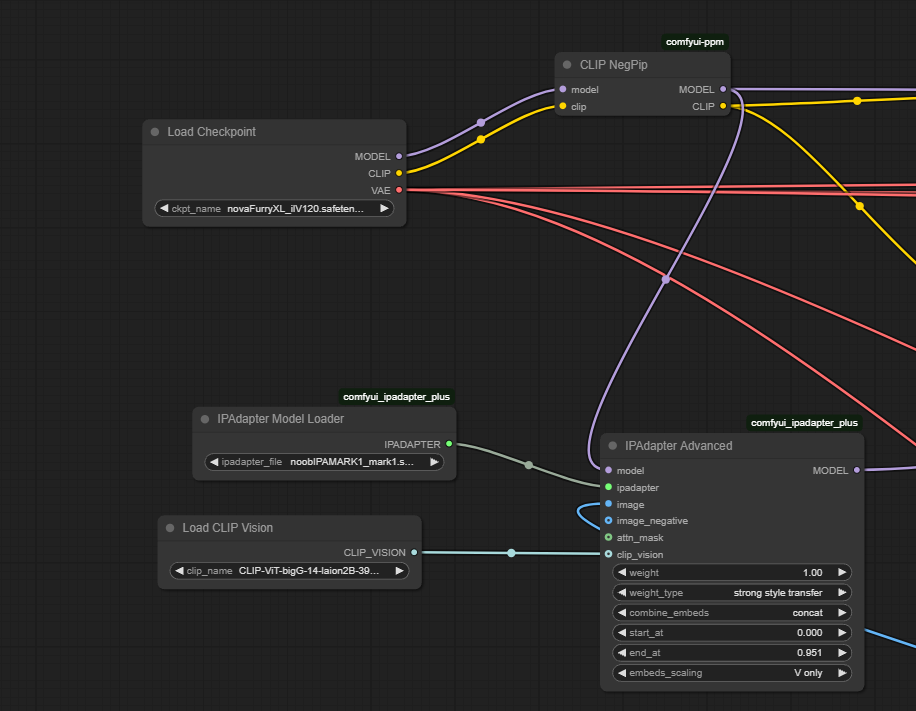Click the clip_vision input slot on IPAdapter Advanced
Screen dimensions: 916x711
point(608,554)
